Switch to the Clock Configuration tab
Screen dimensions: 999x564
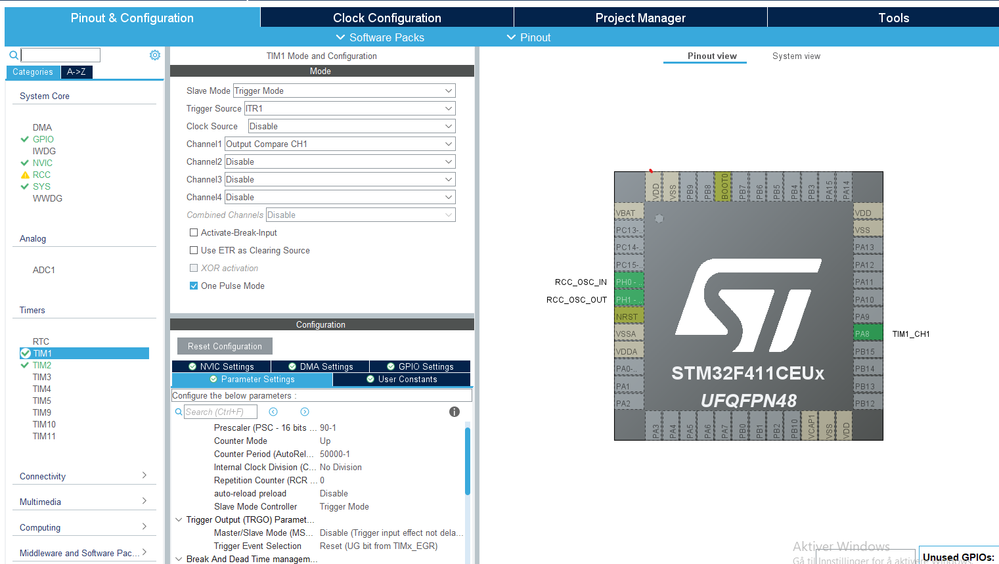387,18
